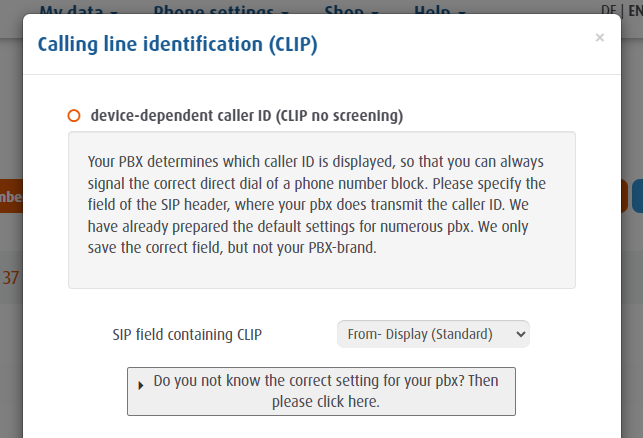Image resolution: width=643 pixels, height=438 pixels.
Task: Click the Calling line identification (CLIP) title
Action: point(178,44)
